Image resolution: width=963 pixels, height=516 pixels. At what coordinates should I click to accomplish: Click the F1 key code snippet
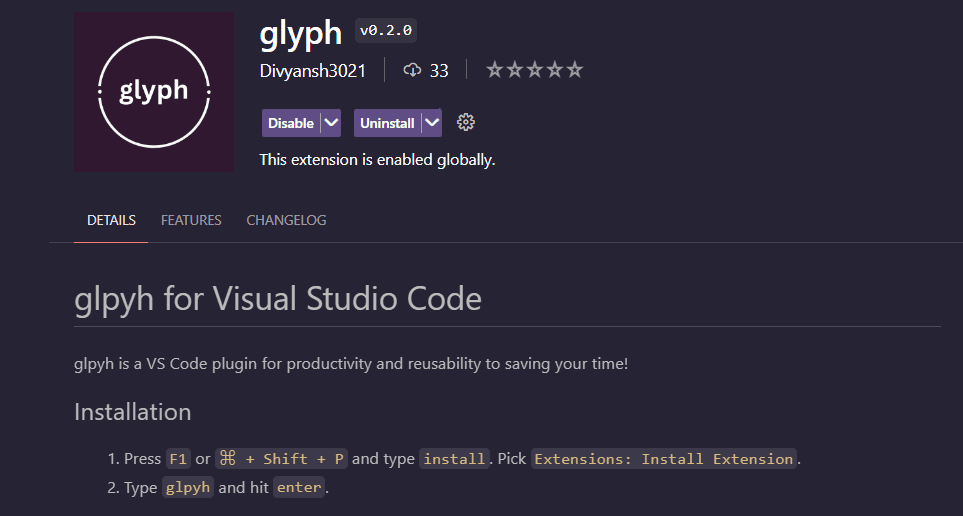178,459
